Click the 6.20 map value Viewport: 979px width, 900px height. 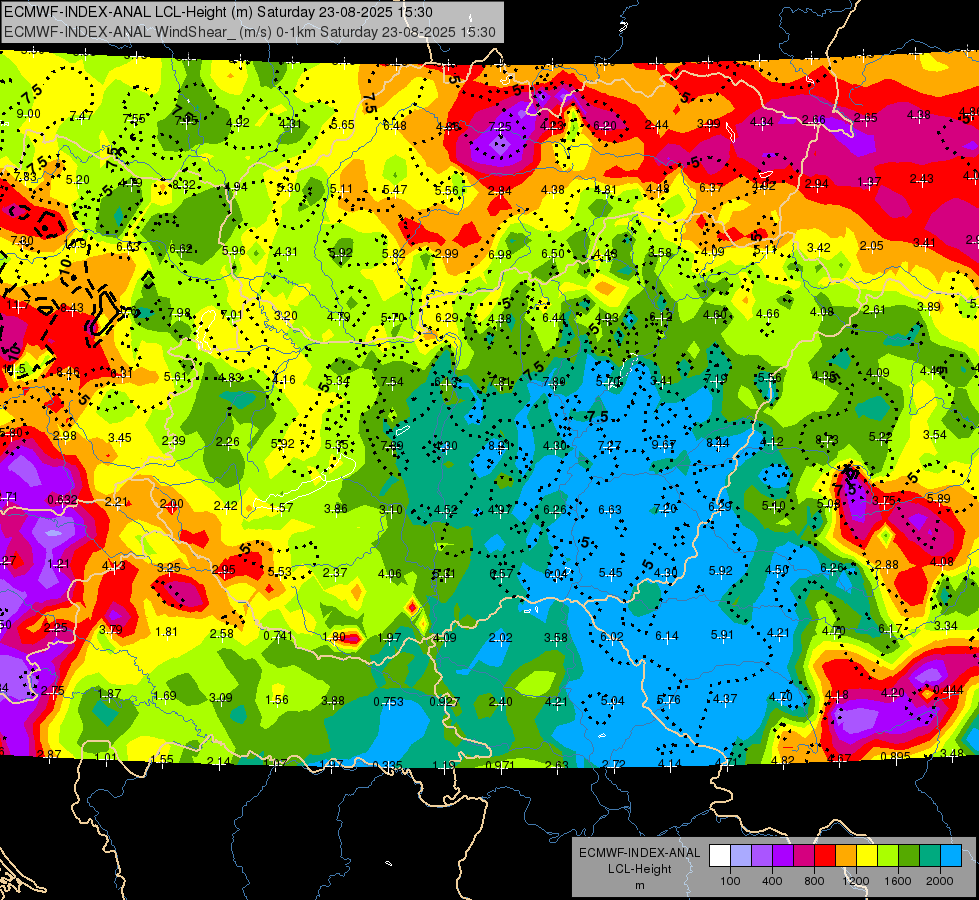click(604, 126)
